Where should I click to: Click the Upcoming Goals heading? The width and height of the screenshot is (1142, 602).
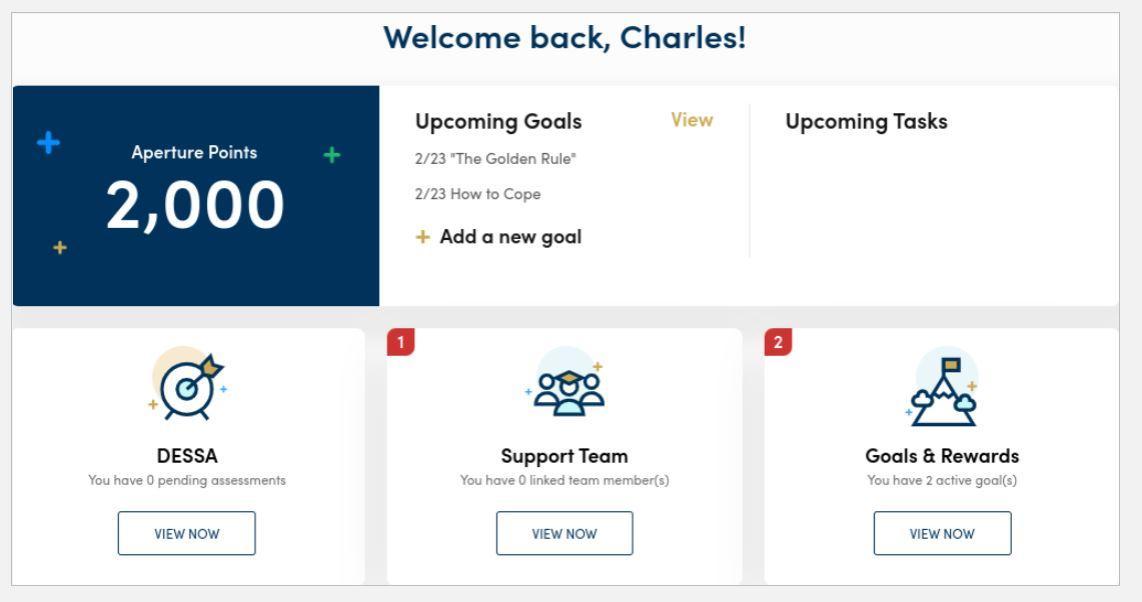point(498,122)
